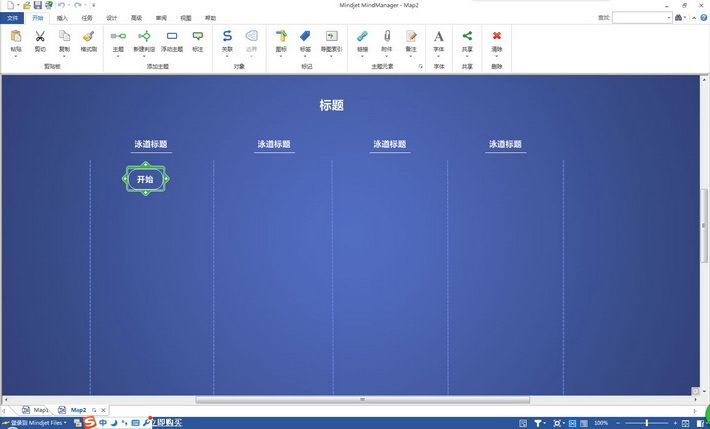The image size is (710, 429).
Task: Click the Cut scissors icon
Action: (x=40, y=36)
